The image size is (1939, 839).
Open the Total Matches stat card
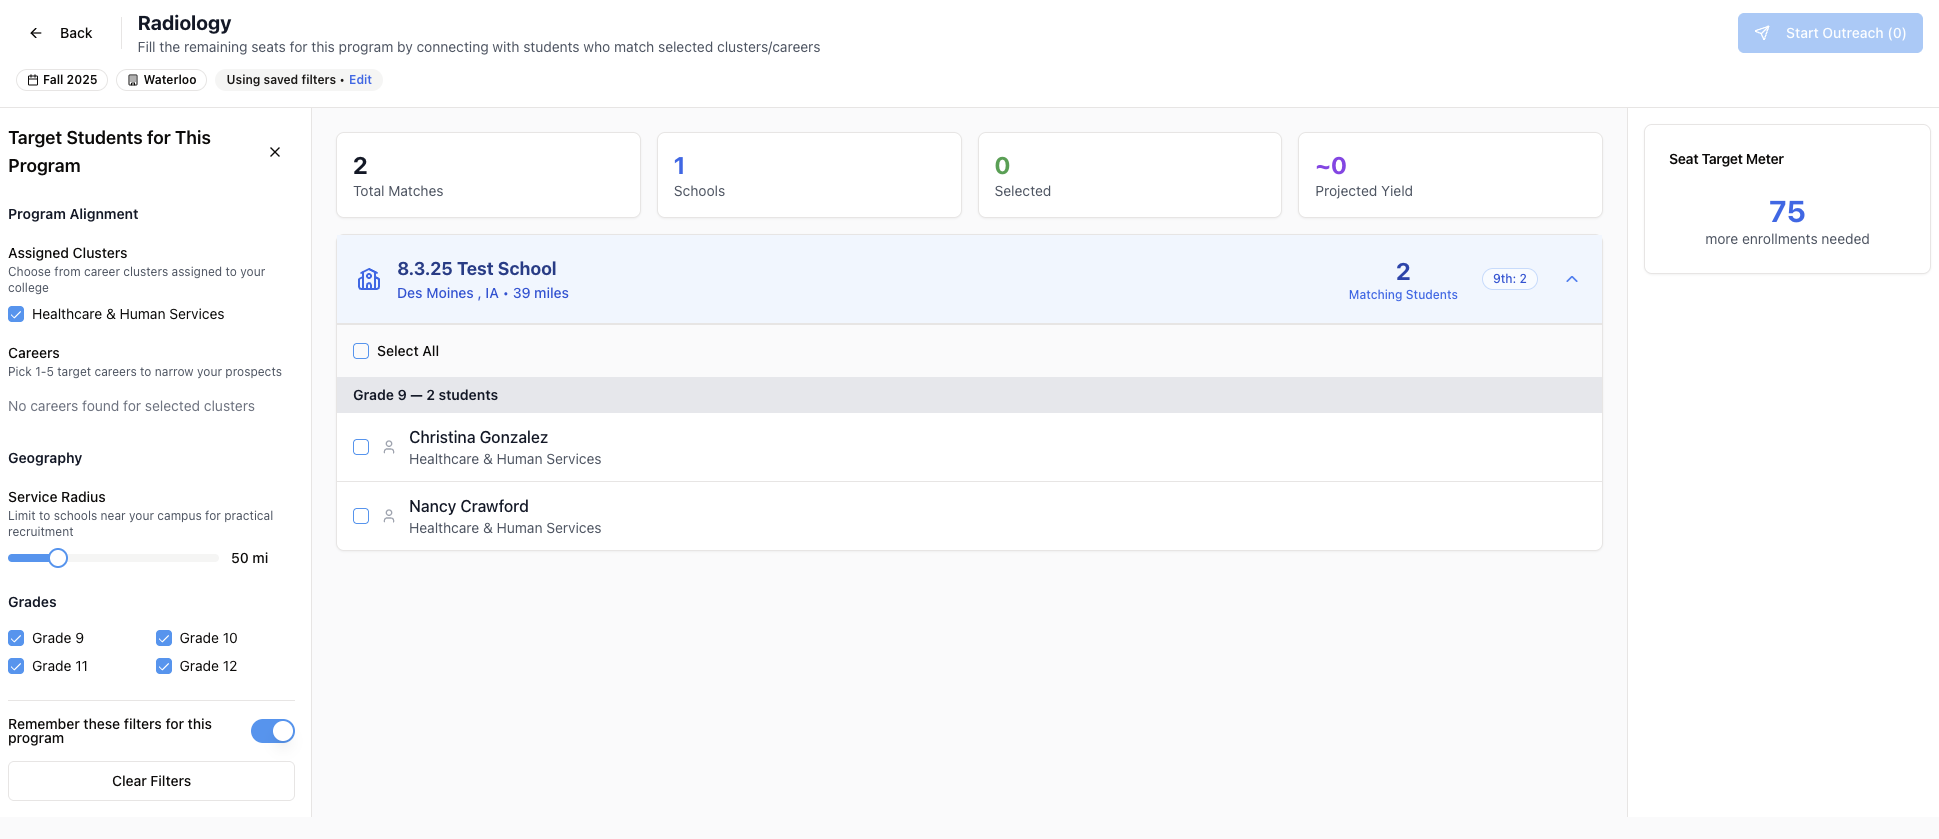tap(488, 175)
